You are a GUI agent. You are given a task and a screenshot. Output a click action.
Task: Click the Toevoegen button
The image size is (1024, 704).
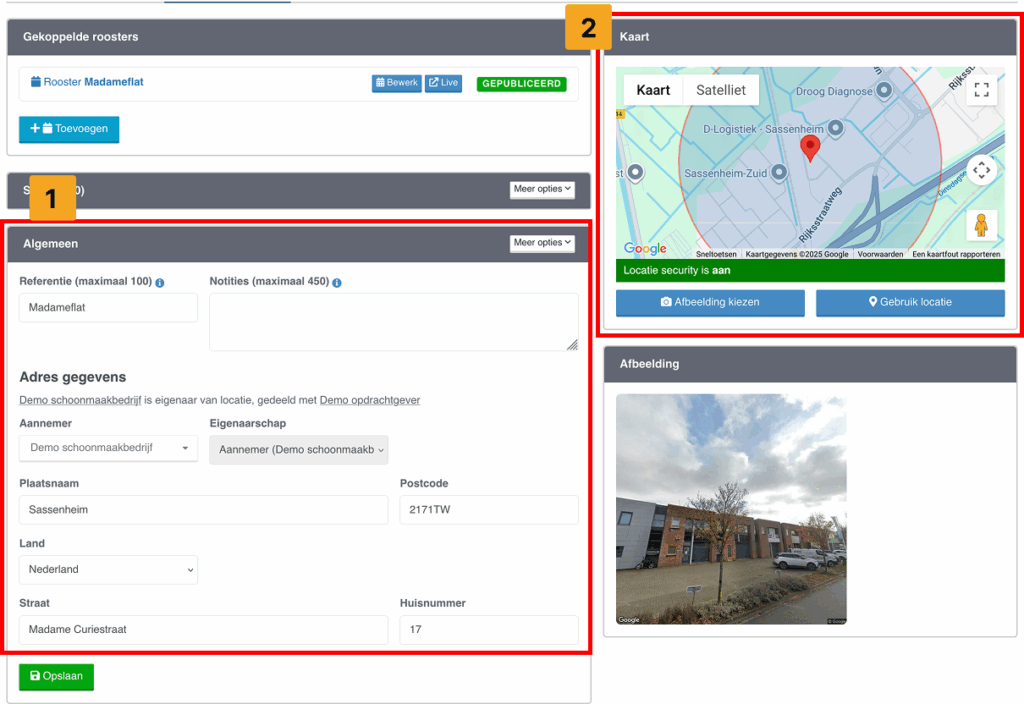click(x=69, y=129)
